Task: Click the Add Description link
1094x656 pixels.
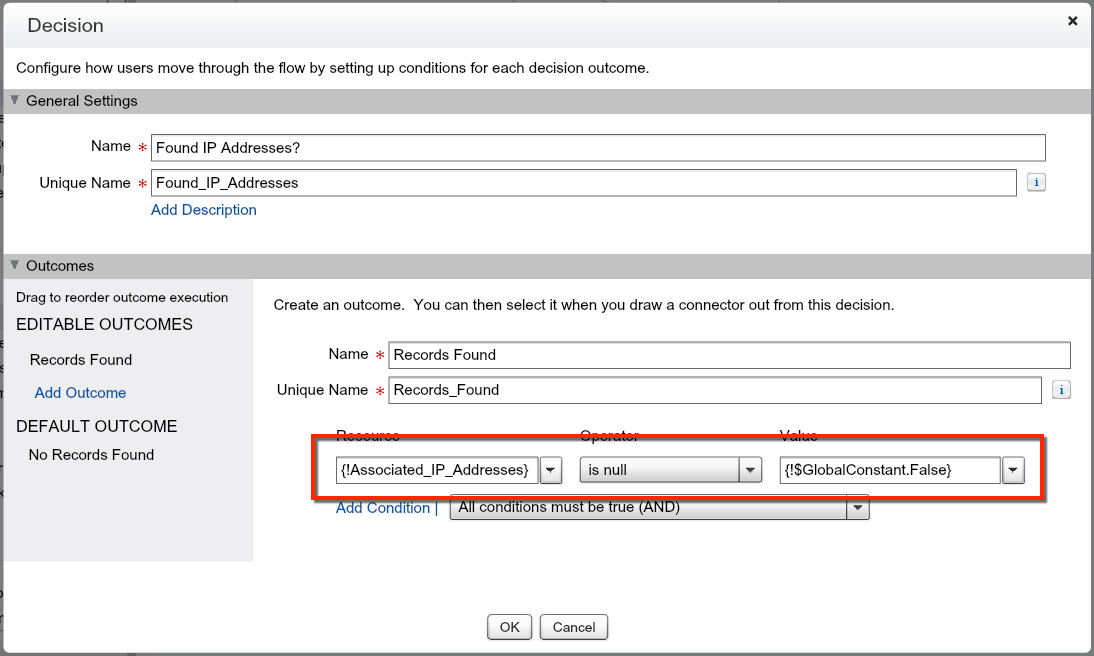Action: (203, 210)
